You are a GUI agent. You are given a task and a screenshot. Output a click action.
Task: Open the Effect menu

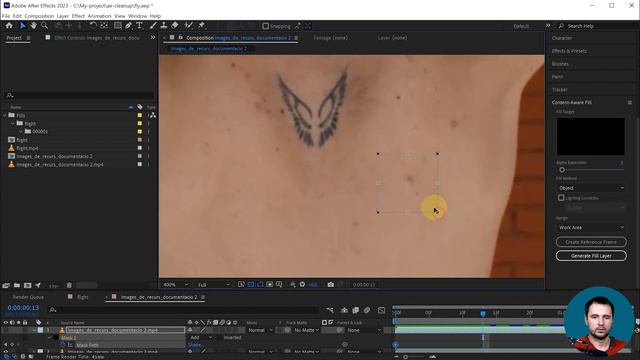coord(78,16)
